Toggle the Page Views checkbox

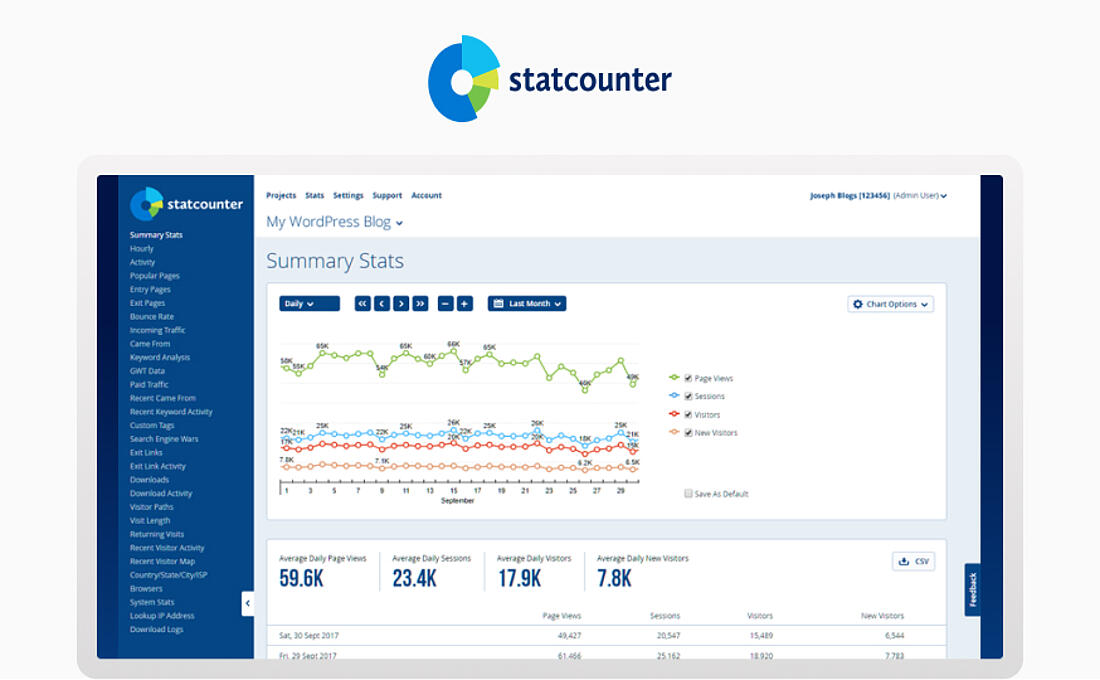pyautogui.click(x=688, y=378)
